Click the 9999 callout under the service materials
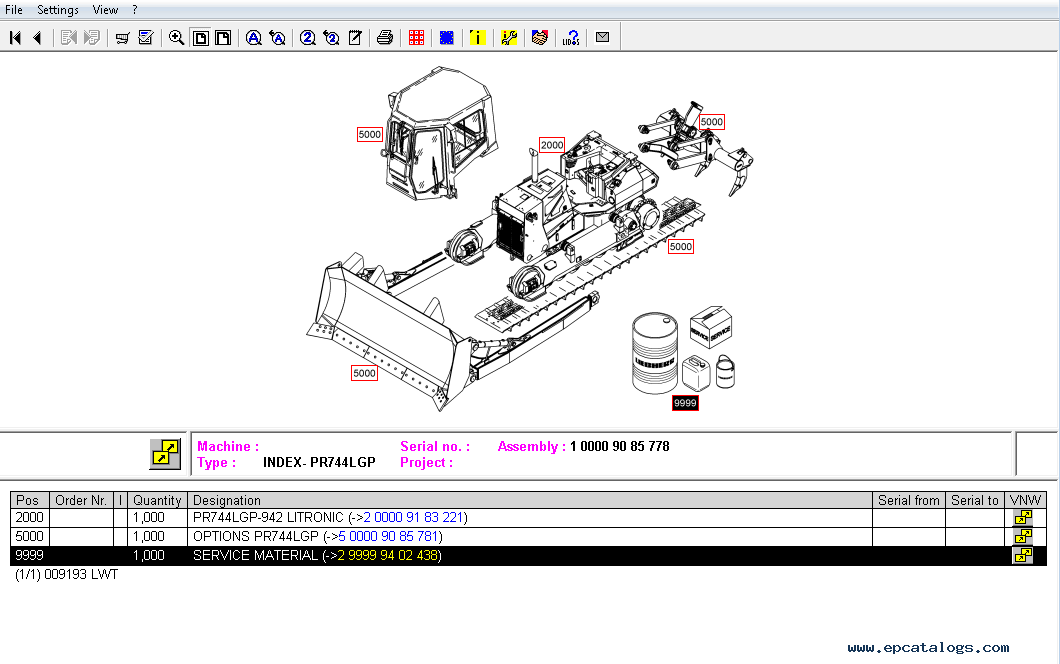The width and height of the screenshot is (1060, 664). (x=685, y=403)
